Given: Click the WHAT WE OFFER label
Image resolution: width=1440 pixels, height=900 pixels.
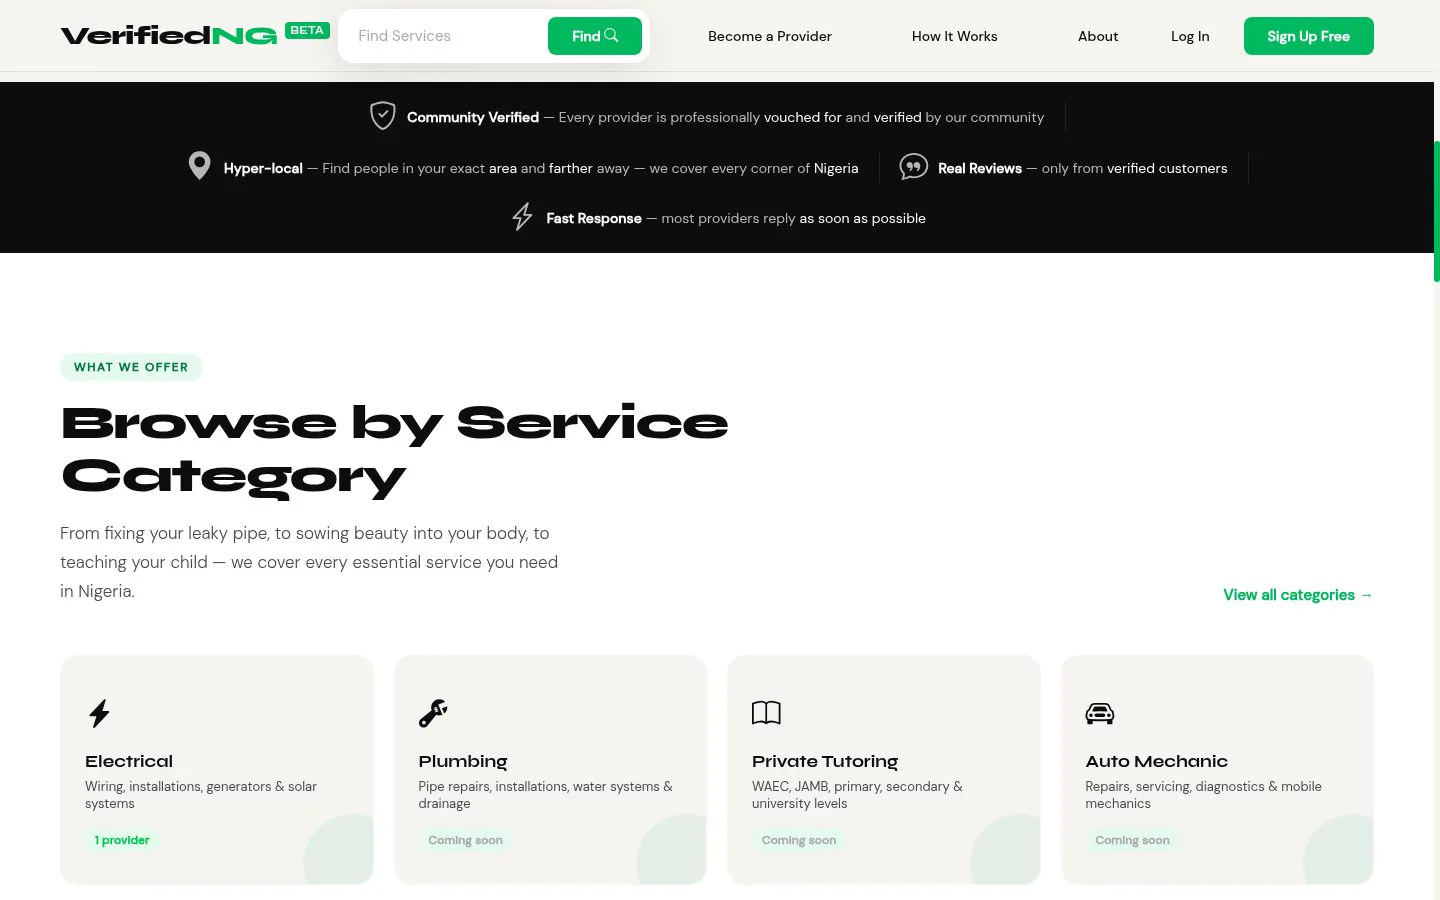Looking at the screenshot, I should [131, 367].
